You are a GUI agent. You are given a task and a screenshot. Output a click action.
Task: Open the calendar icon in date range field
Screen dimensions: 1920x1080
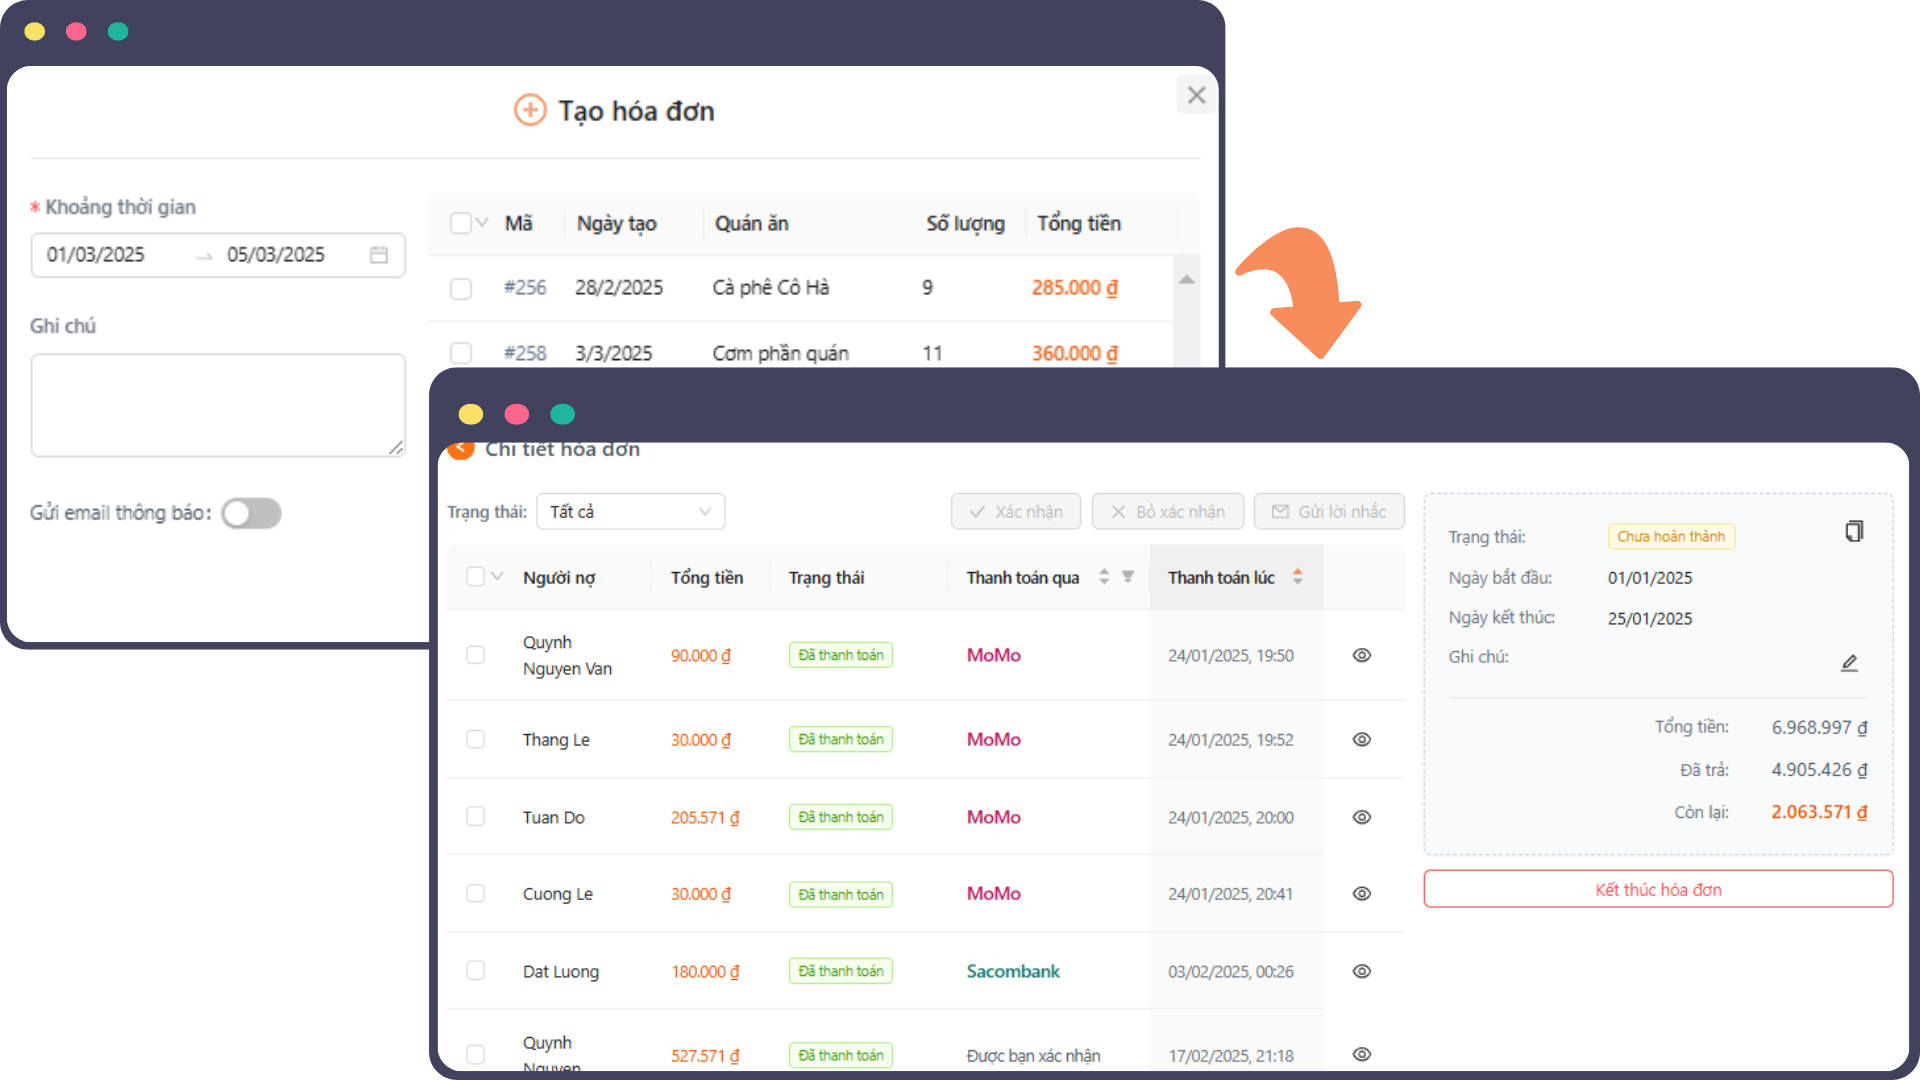tap(379, 255)
